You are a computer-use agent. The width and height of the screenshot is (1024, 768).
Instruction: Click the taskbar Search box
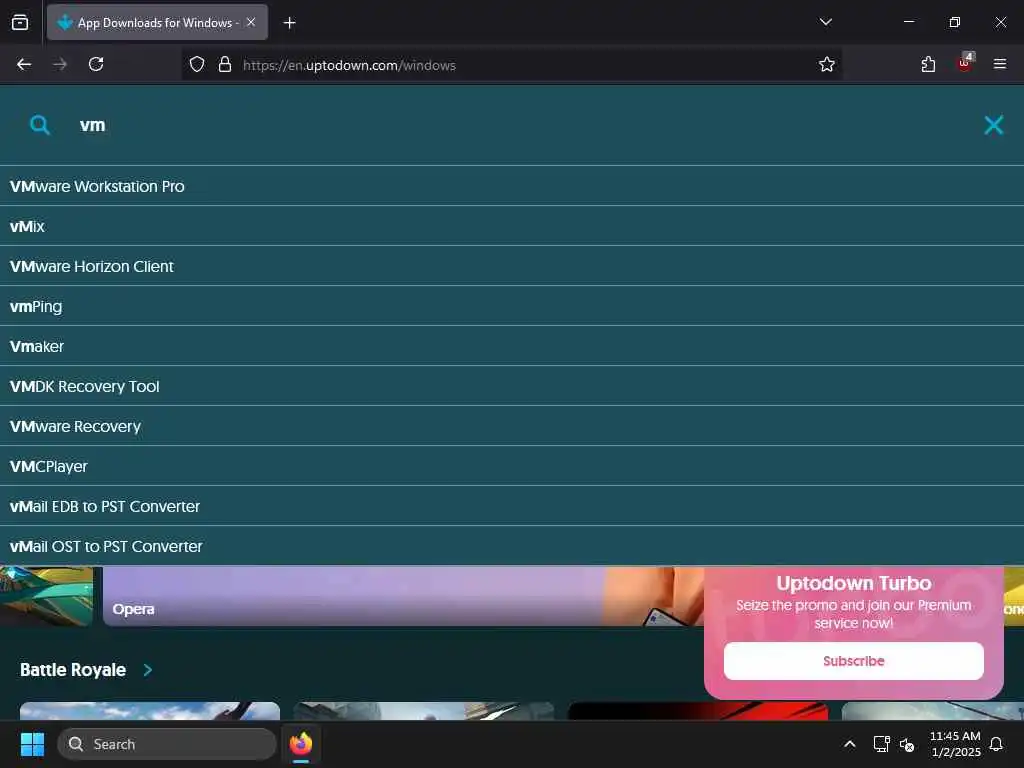coord(167,744)
